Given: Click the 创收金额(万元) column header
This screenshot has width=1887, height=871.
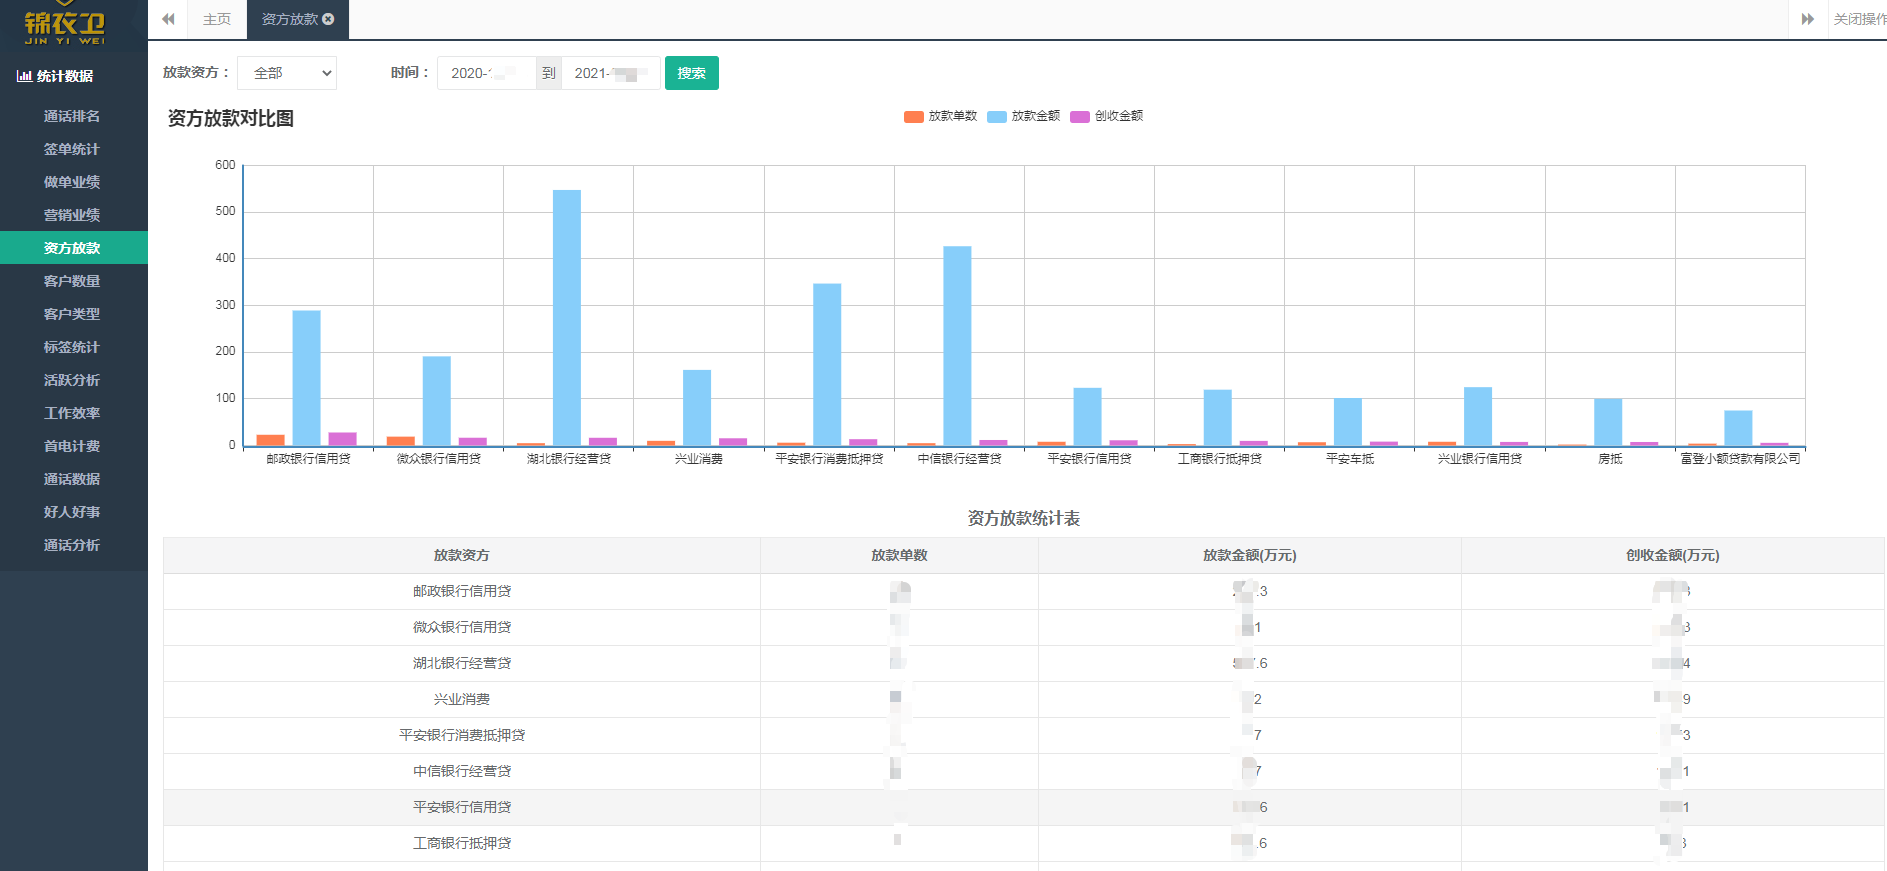Looking at the screenshot, I should (x=1673, y=555).
